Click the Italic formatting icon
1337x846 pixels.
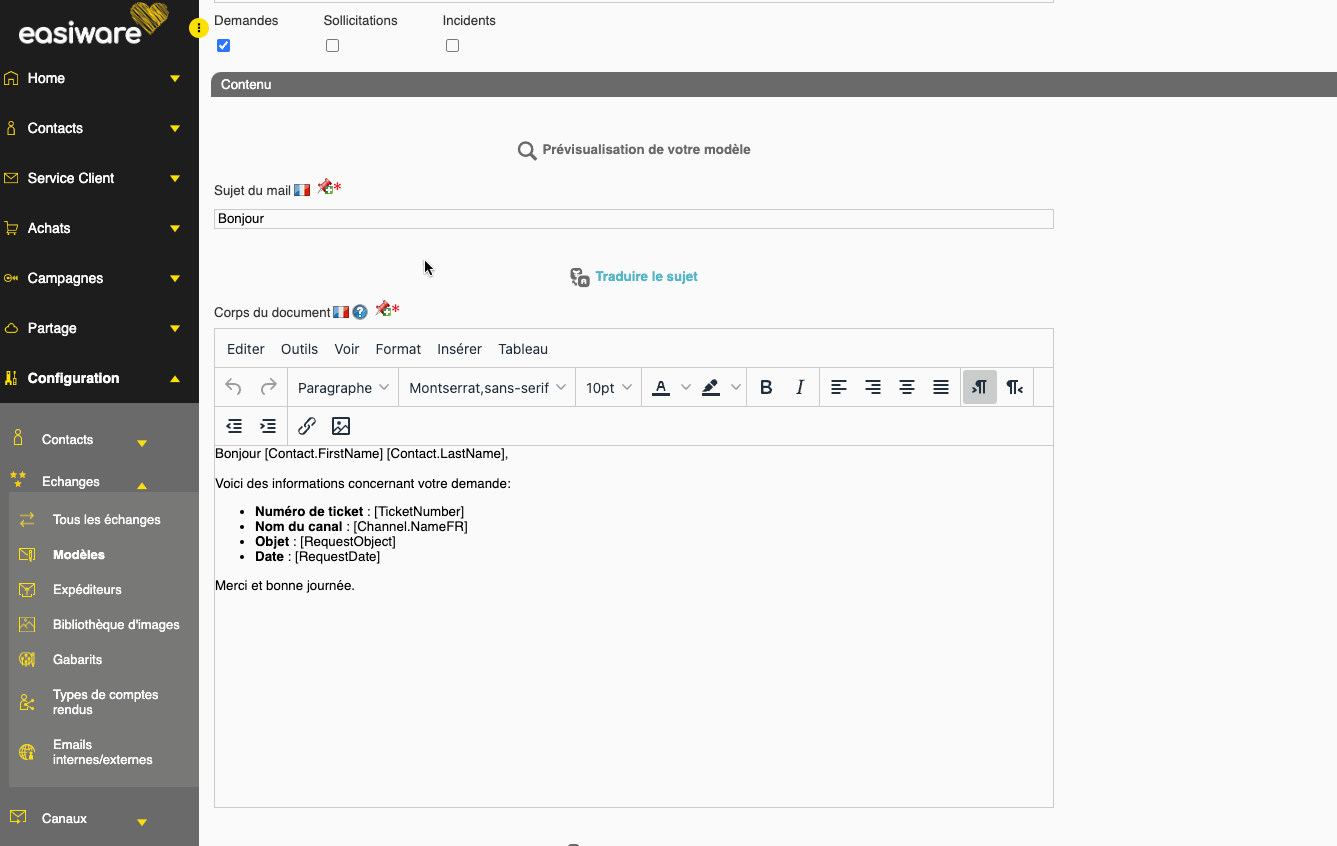click(800, 388)
